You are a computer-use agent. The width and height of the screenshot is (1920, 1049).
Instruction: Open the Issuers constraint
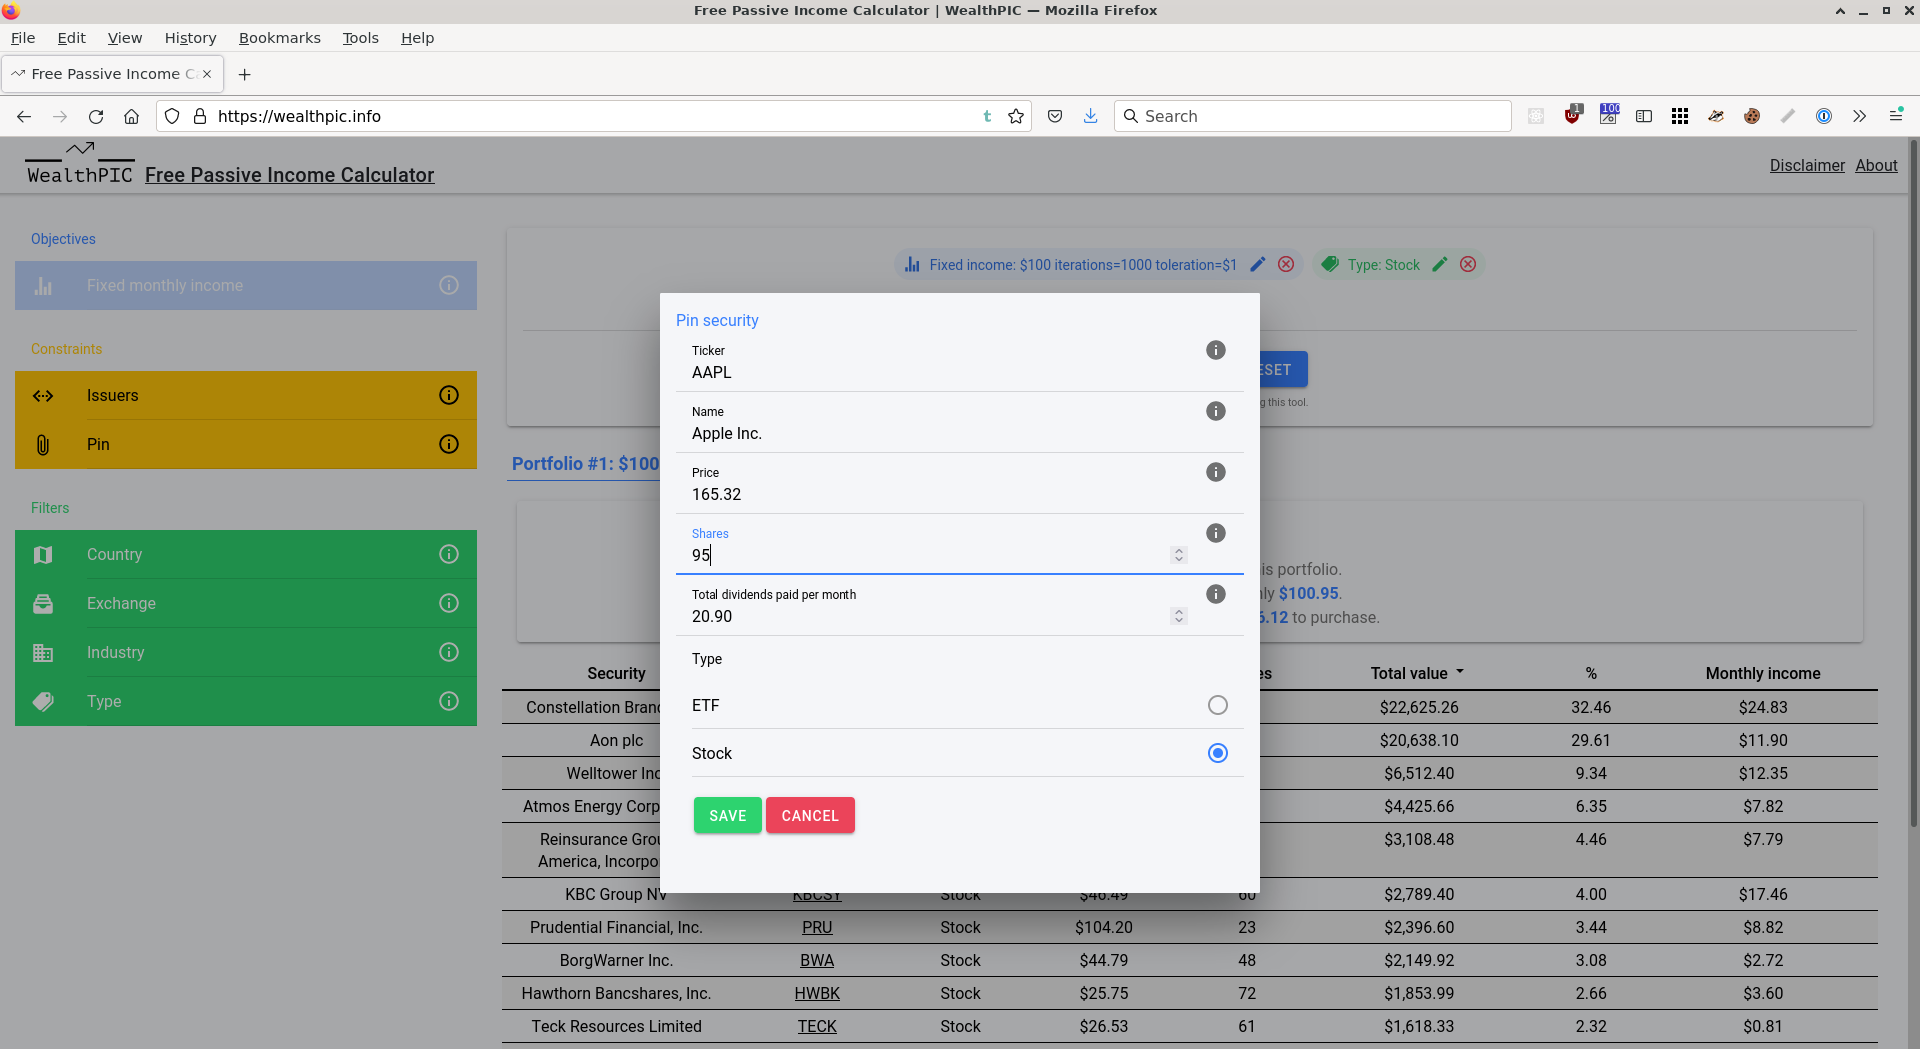[246, 395]
